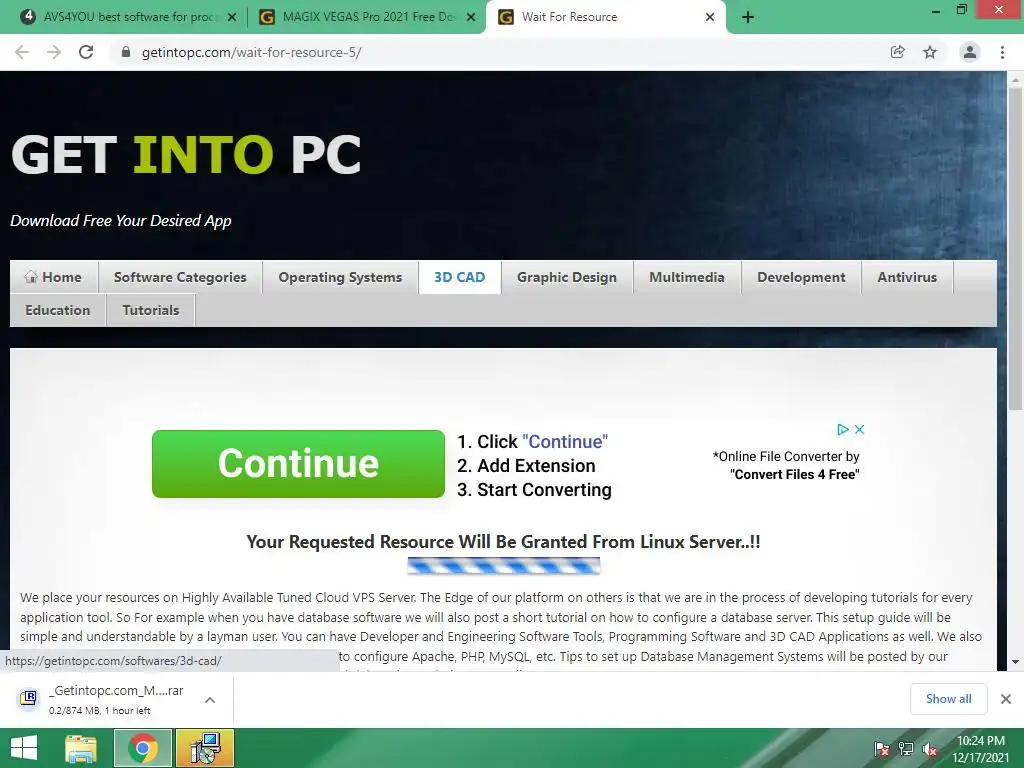Open the Software Categories menu
1024x768 pixels.
click(180, 277)
